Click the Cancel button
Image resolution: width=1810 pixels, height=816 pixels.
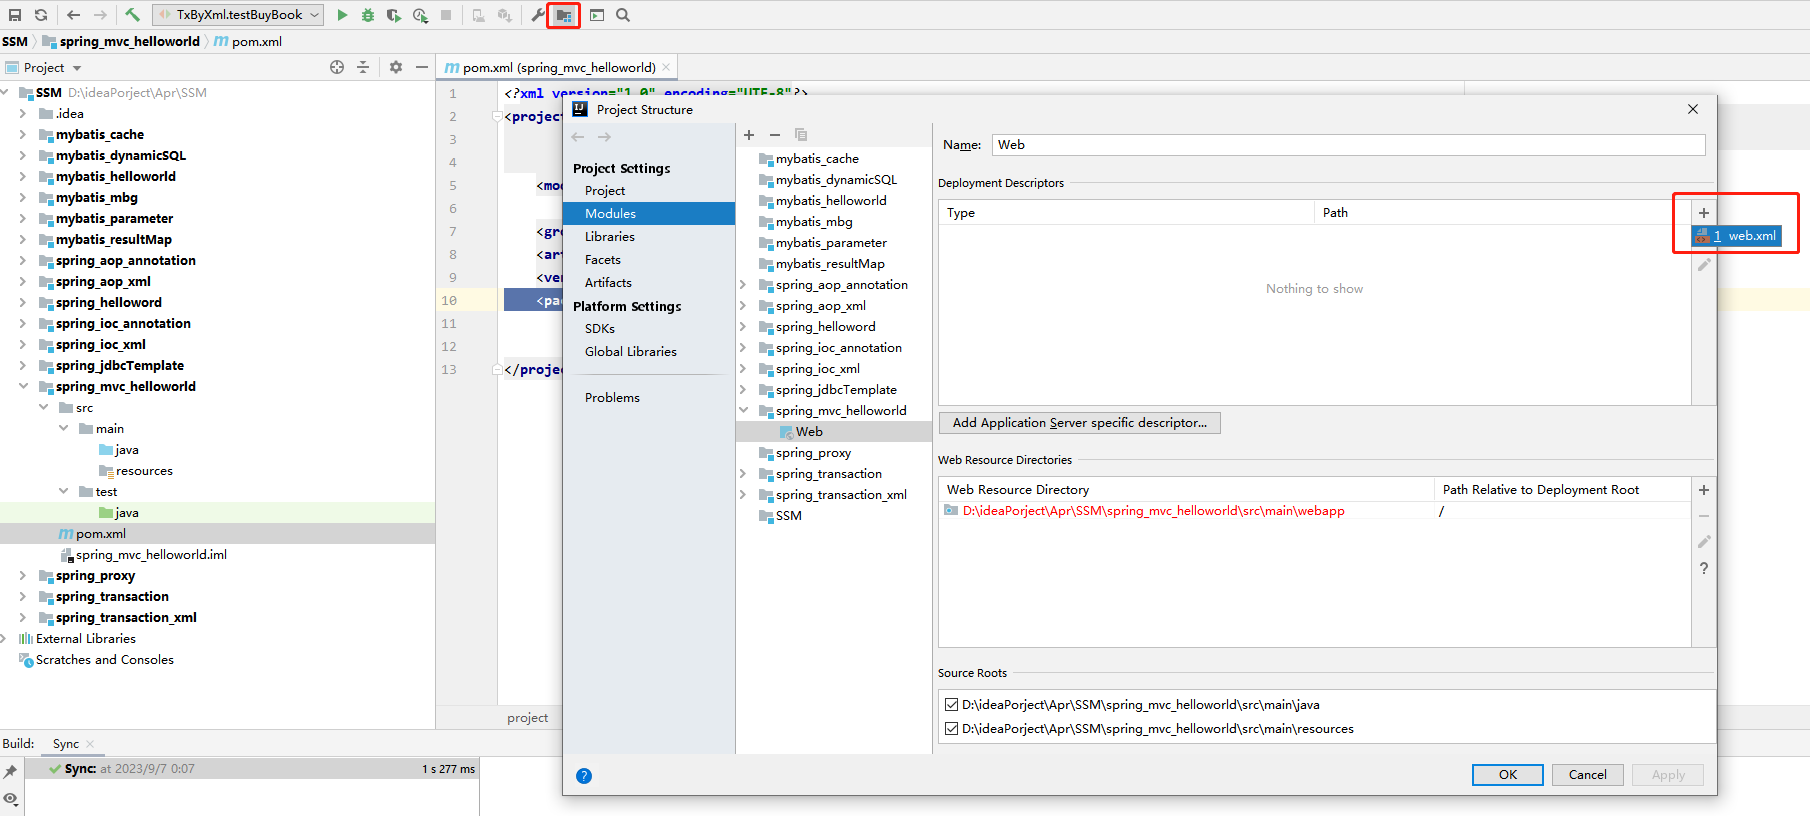click(1587, 775)
